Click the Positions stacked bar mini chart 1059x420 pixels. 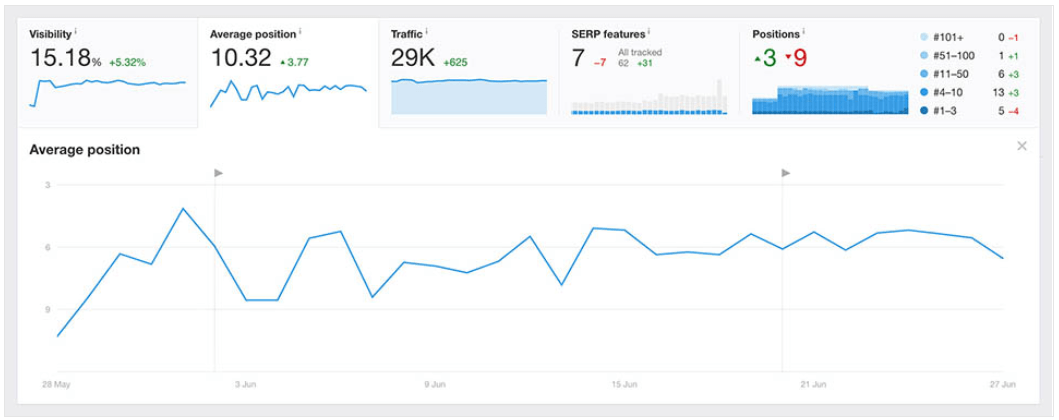tap(829, 100)
